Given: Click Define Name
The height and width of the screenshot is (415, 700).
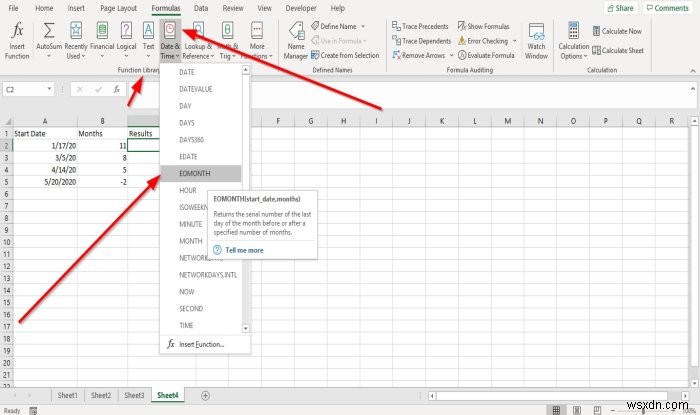Looking at the screenshot, I should point(334,26).
